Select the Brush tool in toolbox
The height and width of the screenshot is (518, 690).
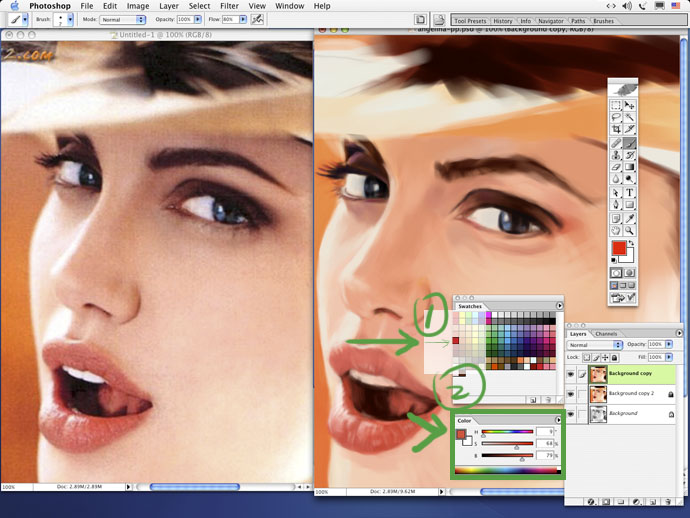[x=630, y=143]
